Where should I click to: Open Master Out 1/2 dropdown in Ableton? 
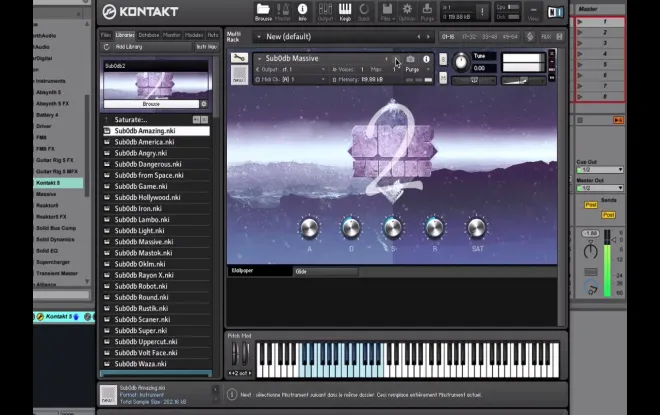[599, 188]
